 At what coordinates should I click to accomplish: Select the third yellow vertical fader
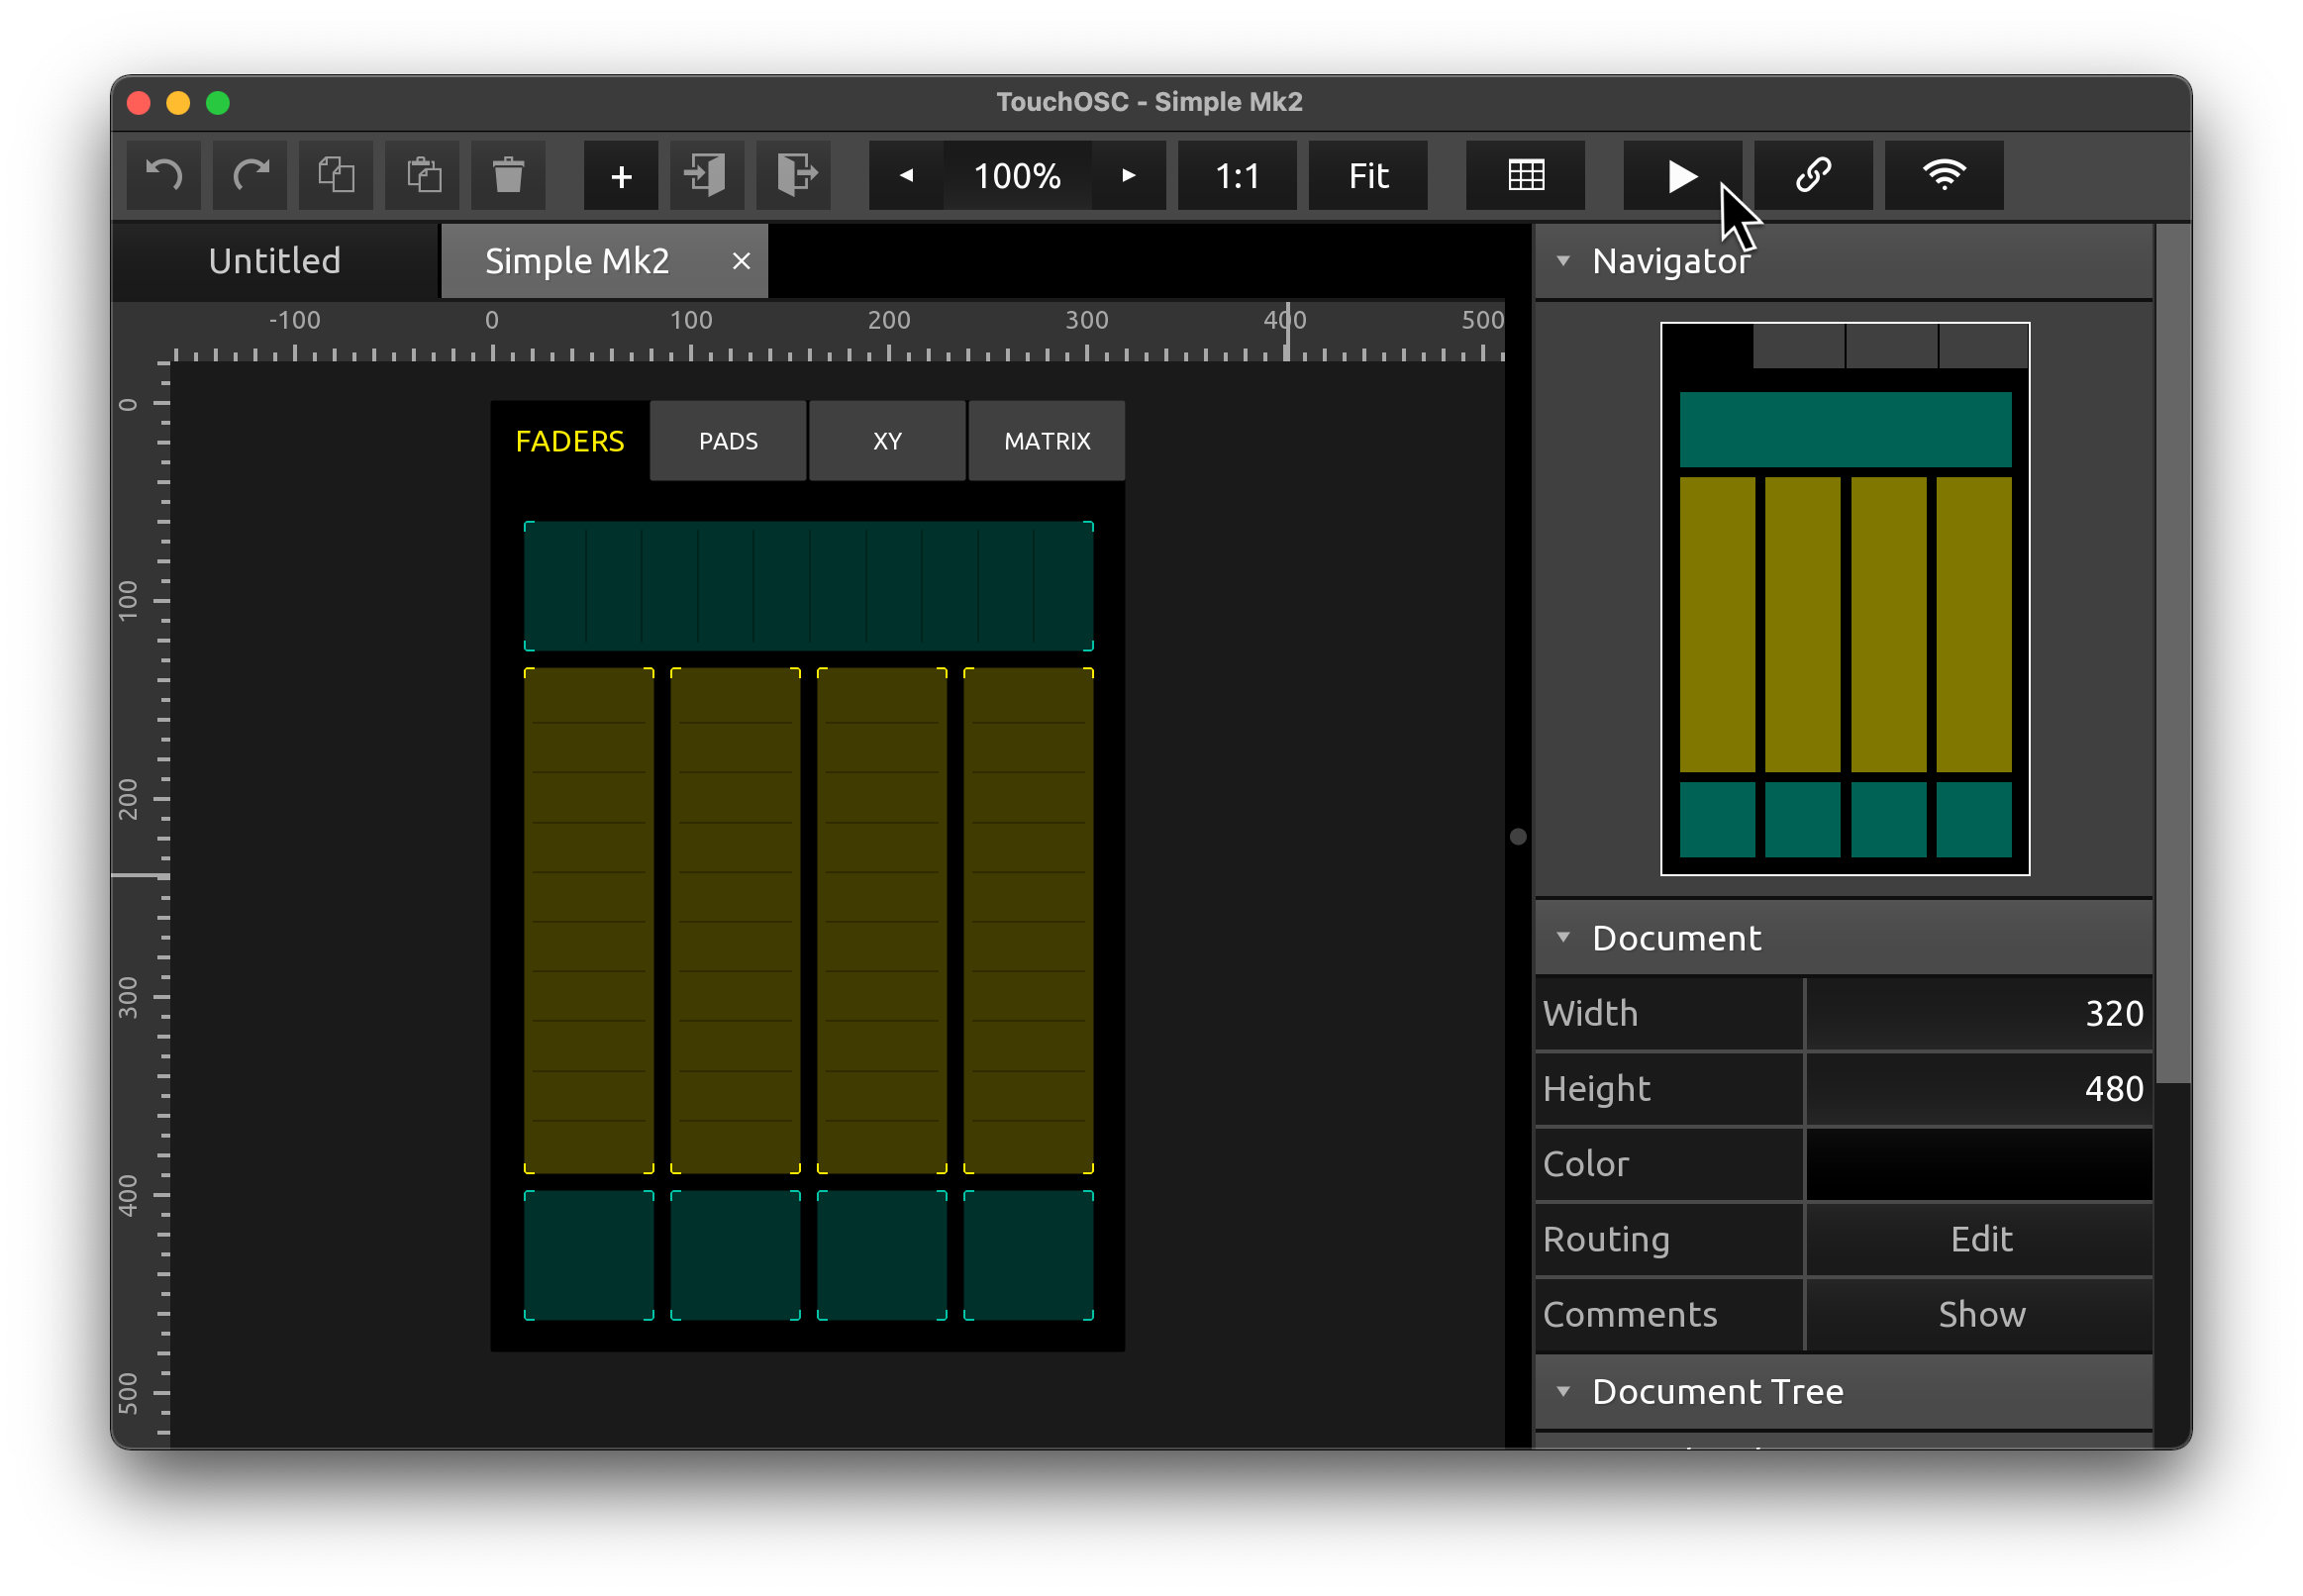882,921
